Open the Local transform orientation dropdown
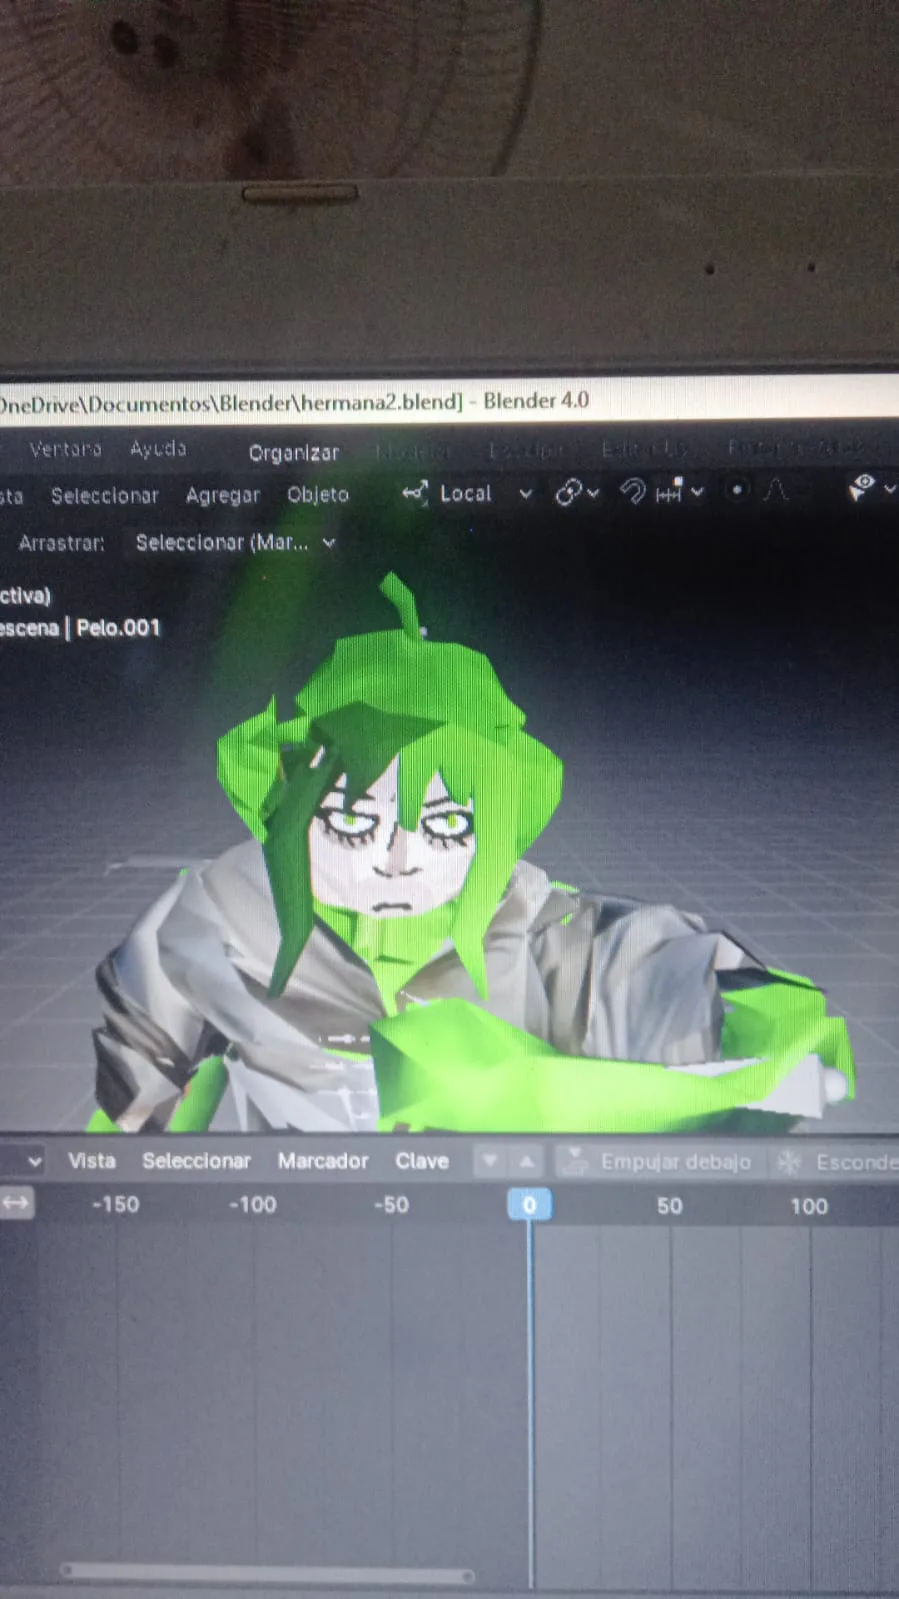This screenshot has width=899, height=1599. (467, 493)
